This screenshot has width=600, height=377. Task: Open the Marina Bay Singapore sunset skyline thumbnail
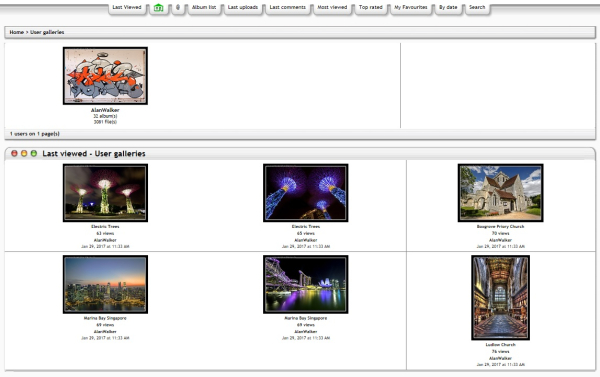point(105,284)
